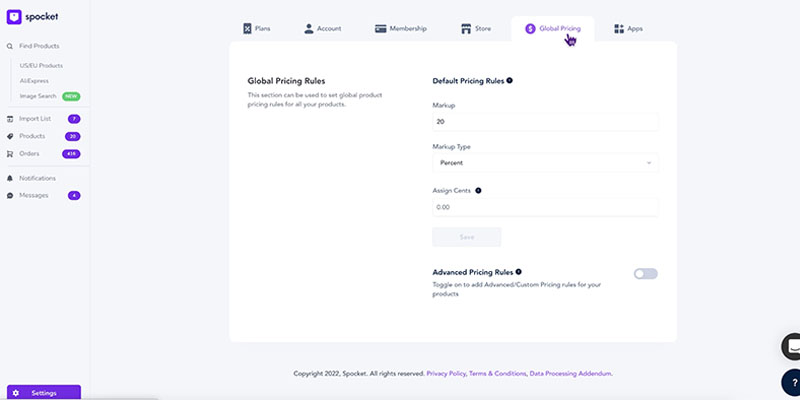Image resolution: width=800 pixels, height=400 pixels.
Task: Click the Spocket logo icon
Action: tap(14, 16)
